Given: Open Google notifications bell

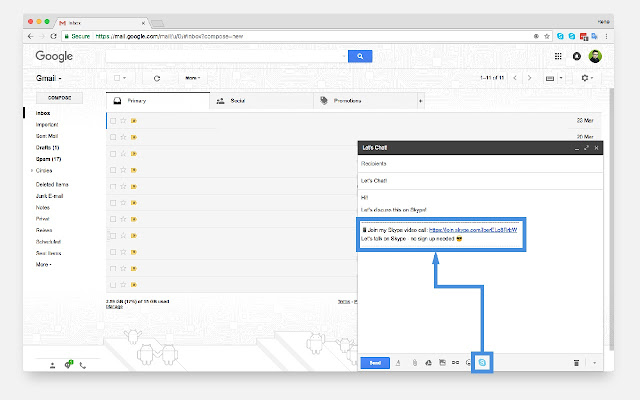Looking at the screenshot, I should [x=576, y=56].
